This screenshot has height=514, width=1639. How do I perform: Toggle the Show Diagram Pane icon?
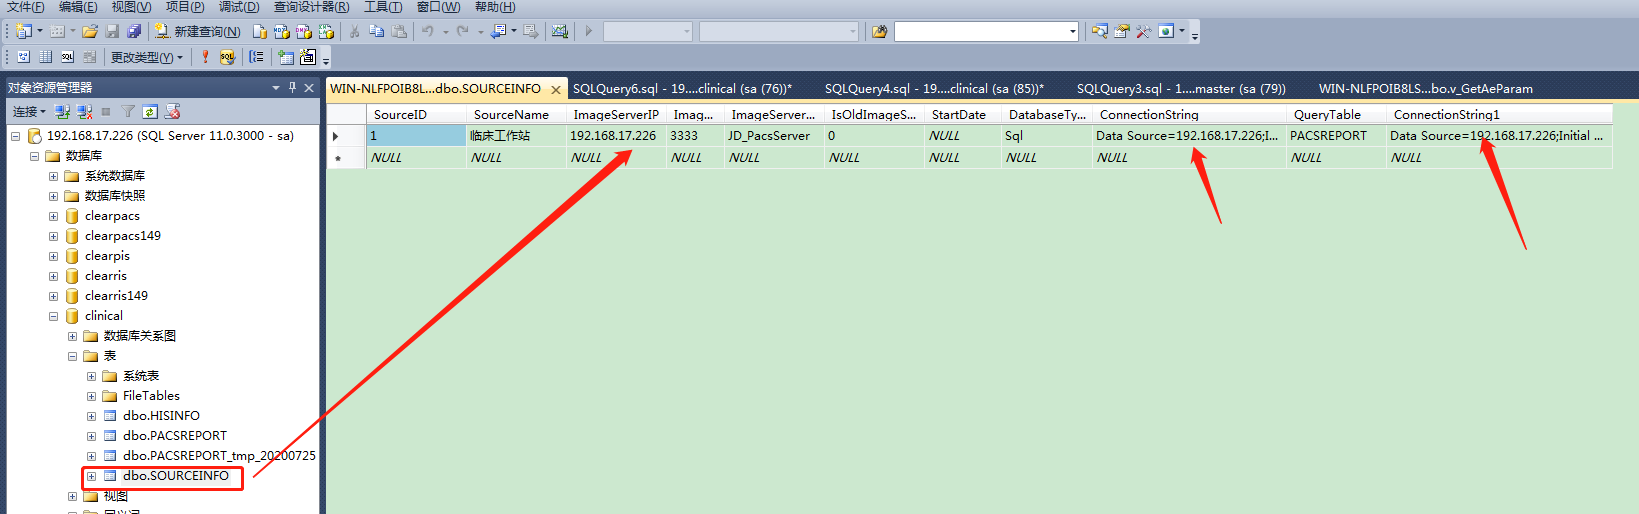pos(24,58)
